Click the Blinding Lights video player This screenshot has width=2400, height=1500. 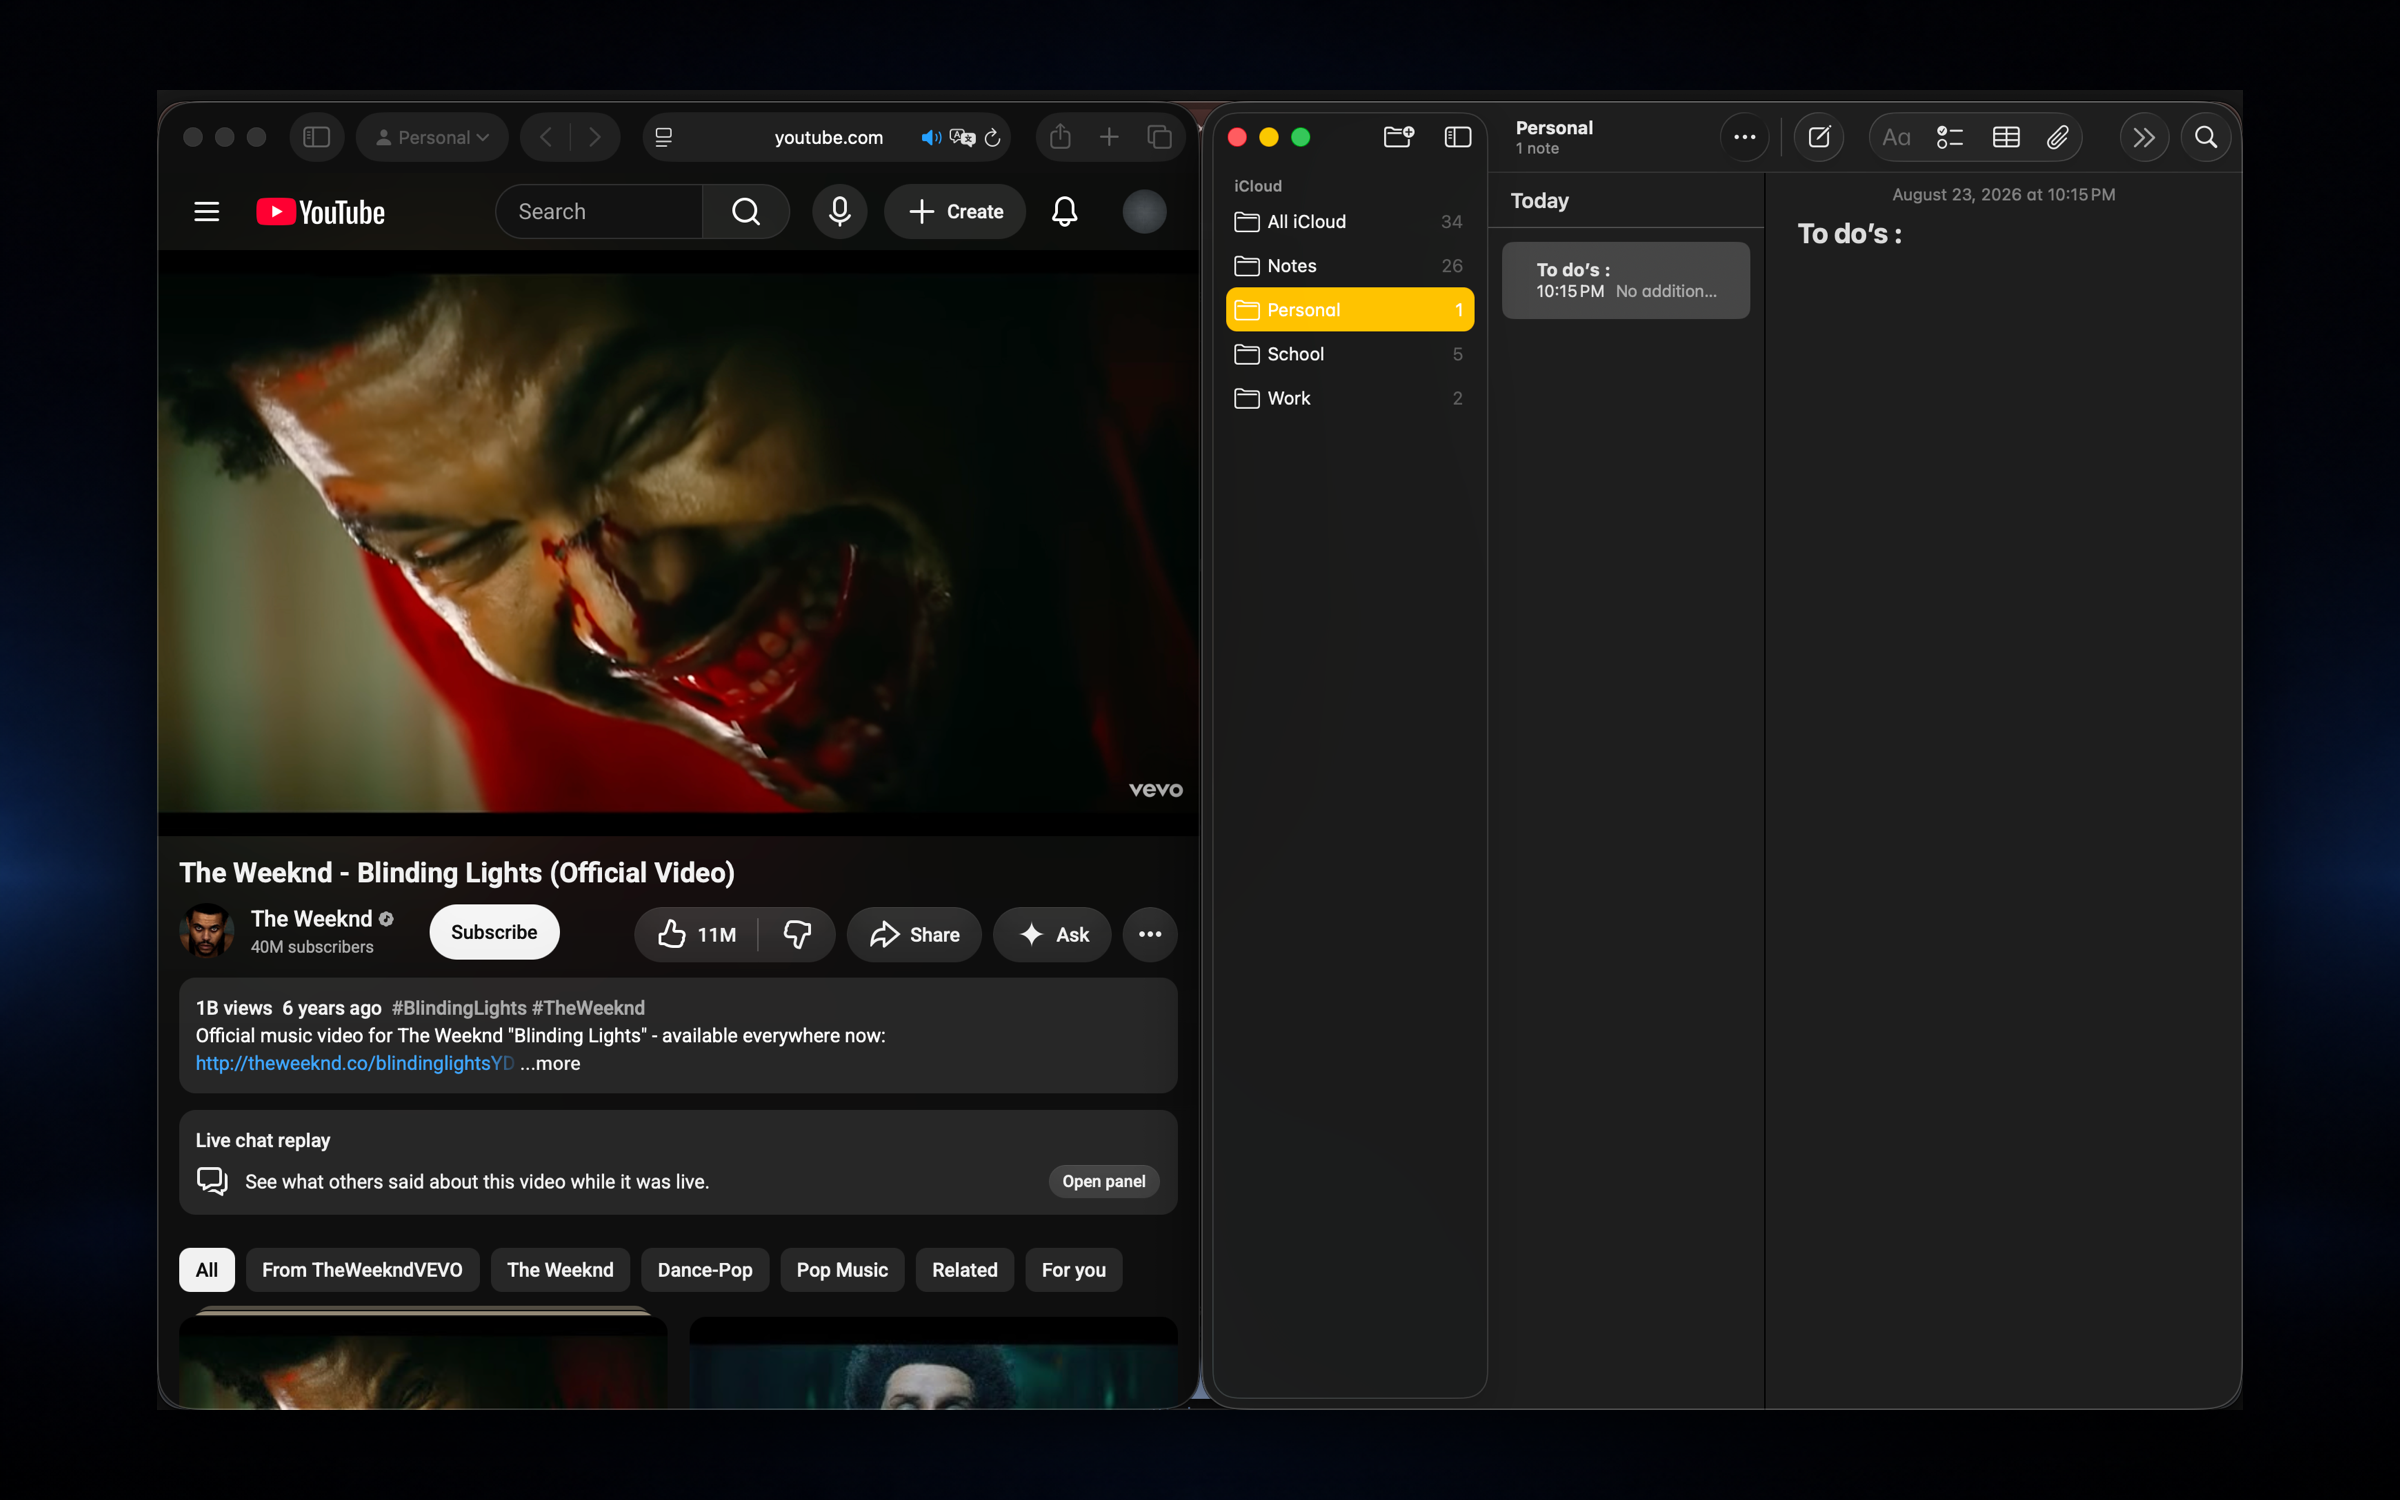click(678, 543)
